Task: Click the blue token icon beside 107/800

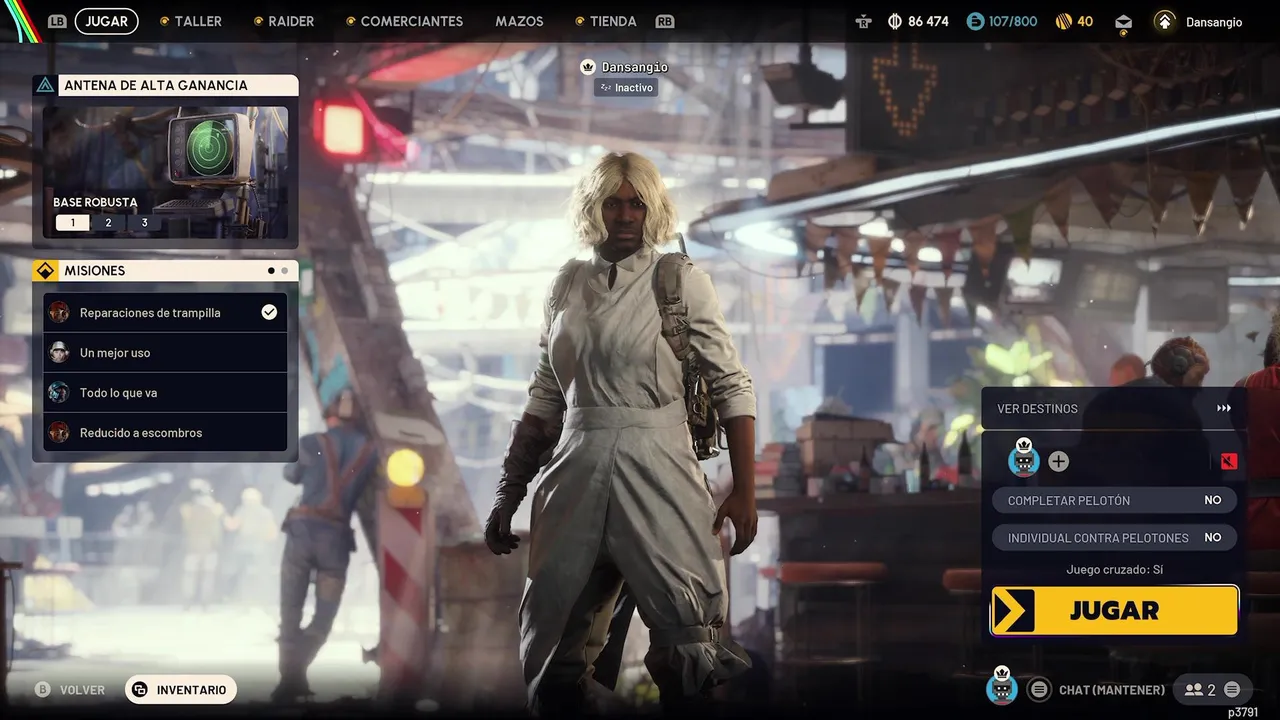Action: coord(975,21)
